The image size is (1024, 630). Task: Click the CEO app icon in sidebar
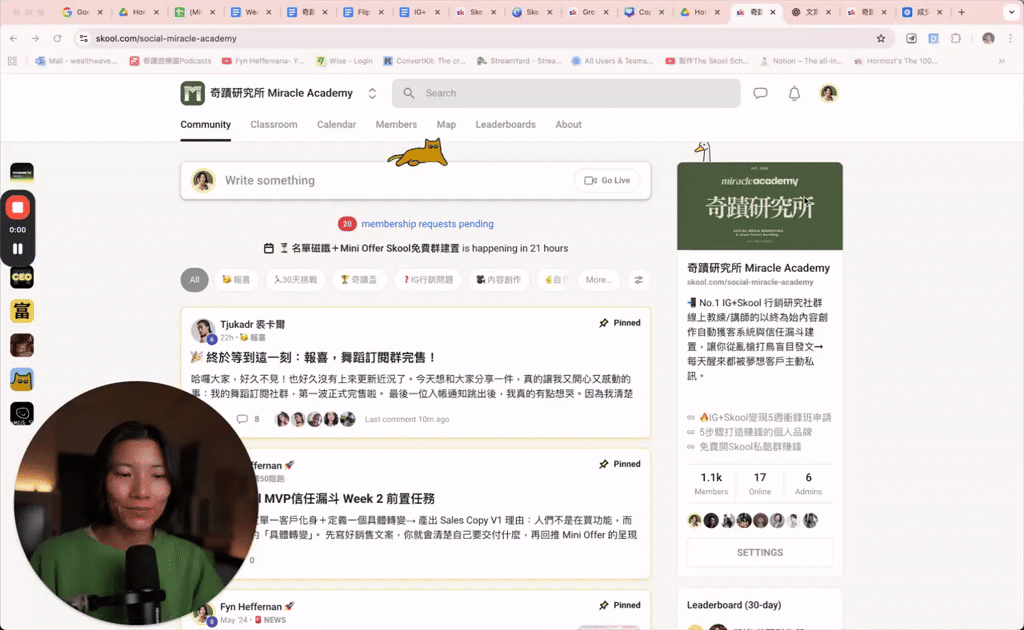[20, 277]
